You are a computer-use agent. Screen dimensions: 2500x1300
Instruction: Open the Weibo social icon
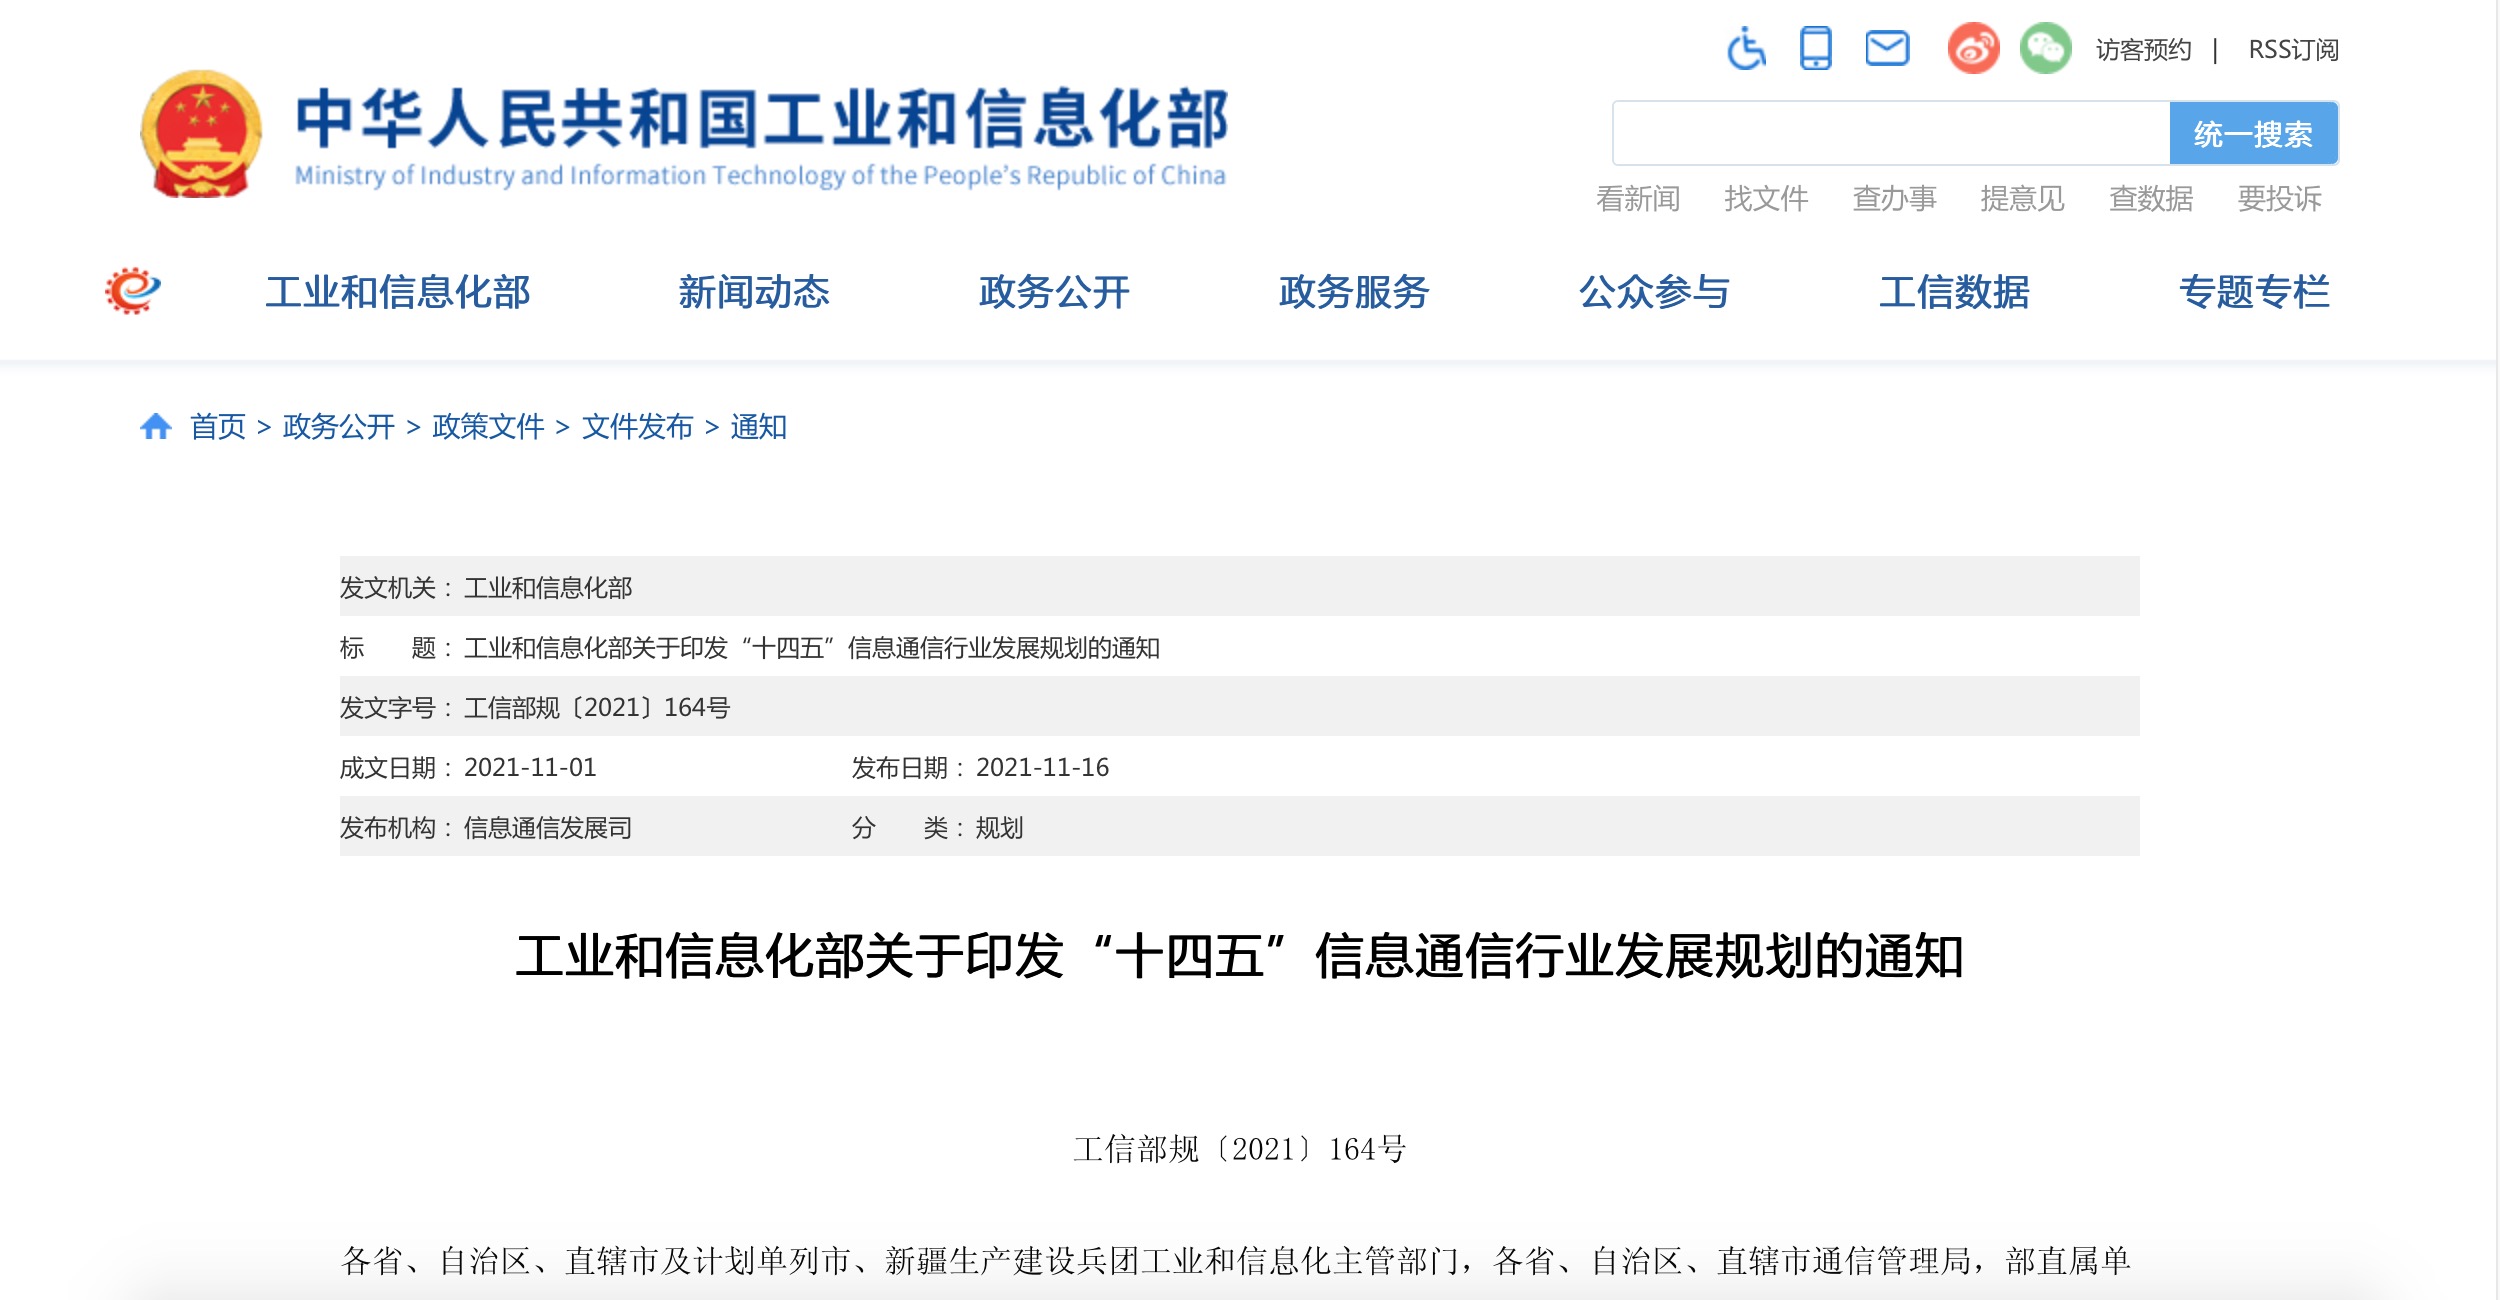[1973, 48]
